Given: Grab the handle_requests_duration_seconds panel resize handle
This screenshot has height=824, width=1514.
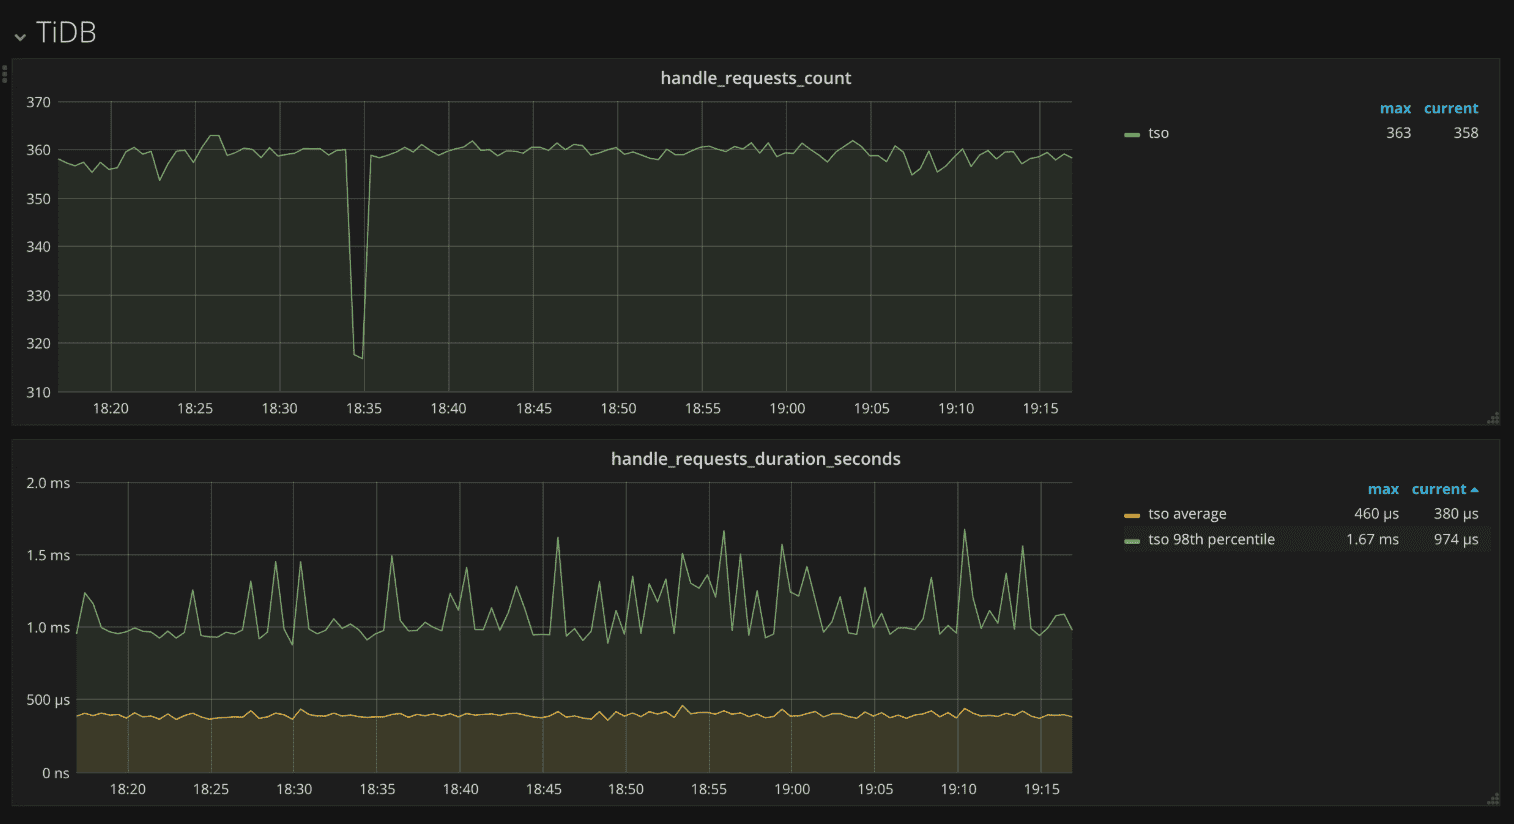Looking at the screenshot, I should point(1493,799).
